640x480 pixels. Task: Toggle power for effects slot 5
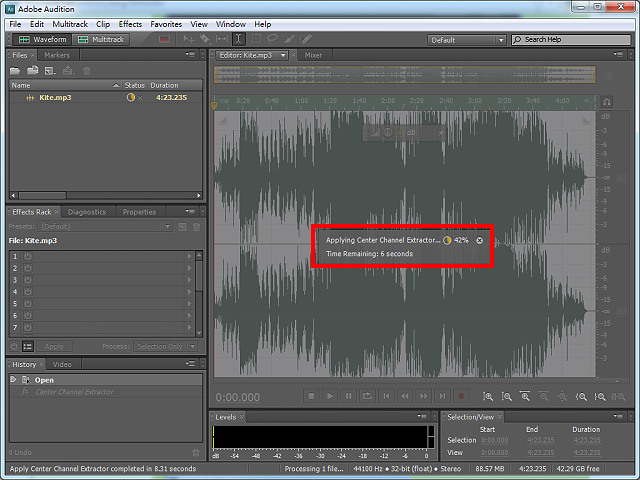[27, 304]
